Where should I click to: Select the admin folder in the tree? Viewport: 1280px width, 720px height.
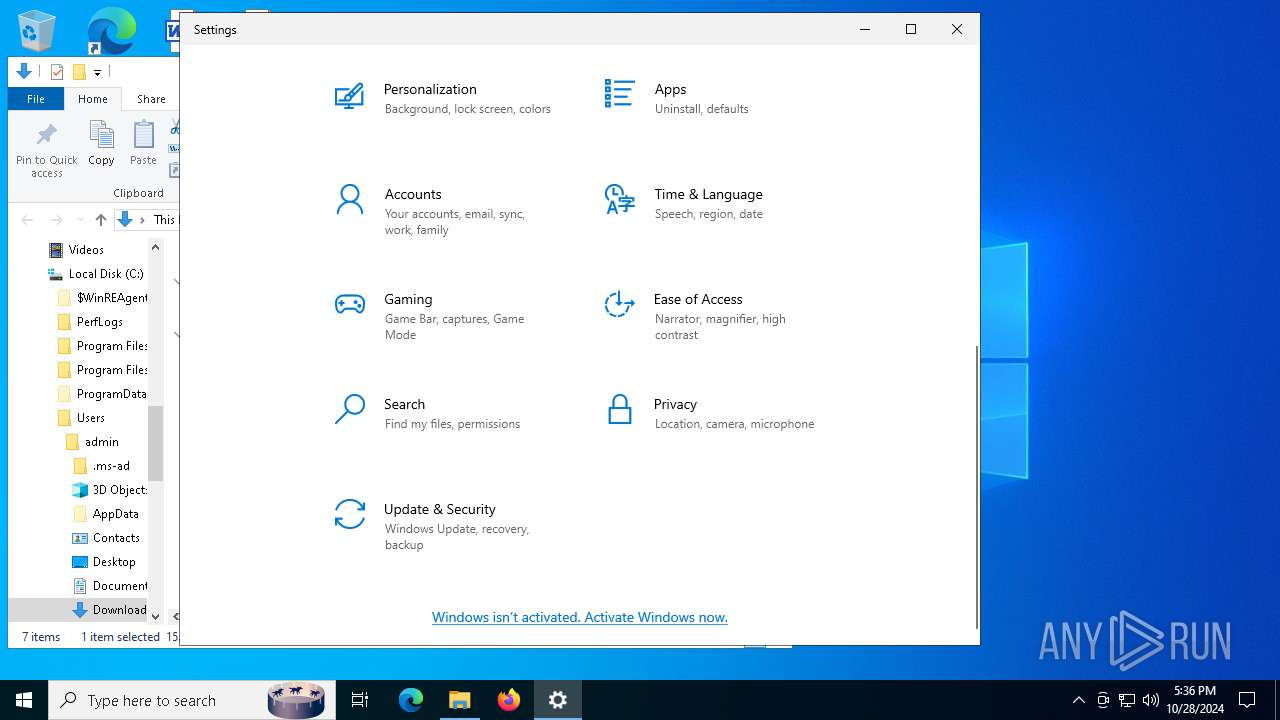101,441
